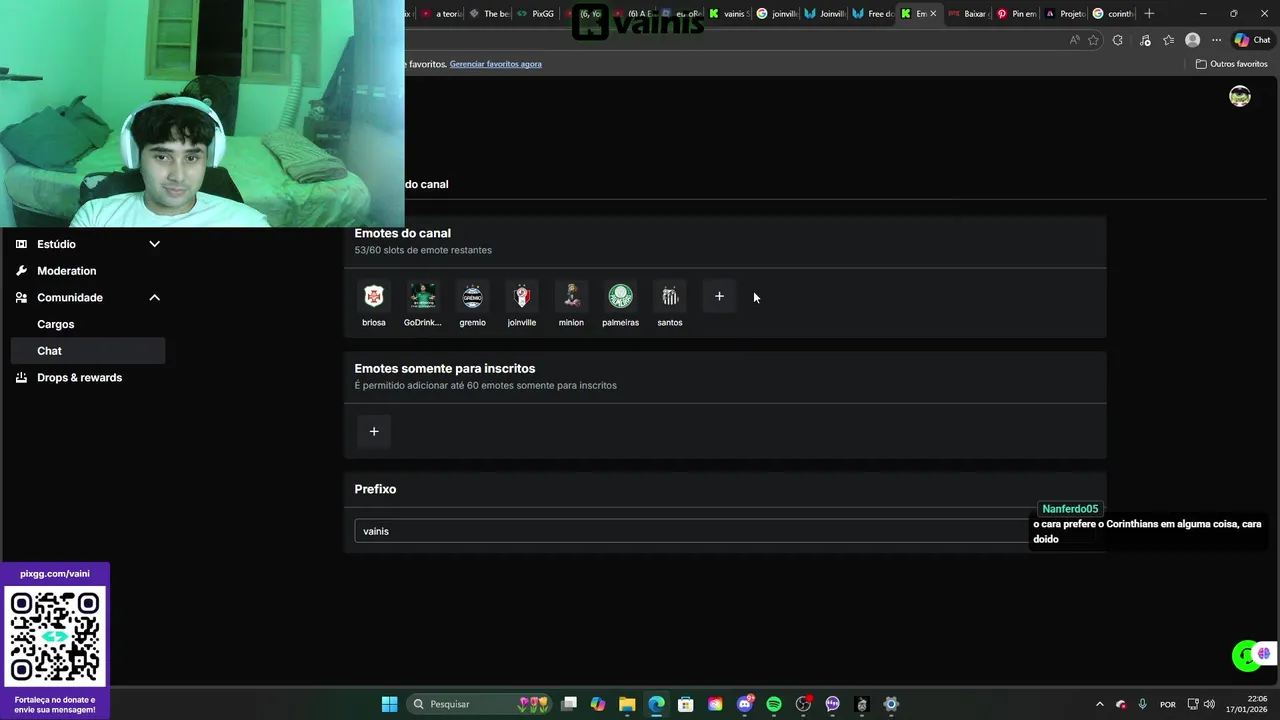Open a new browser tab
The width and height of the screenshot is (1280, 720).
click(1149, 14)
